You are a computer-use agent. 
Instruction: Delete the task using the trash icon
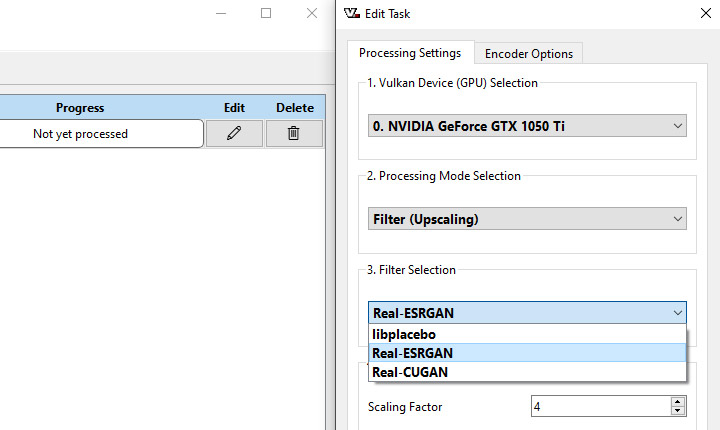click(x=294, y=134)
